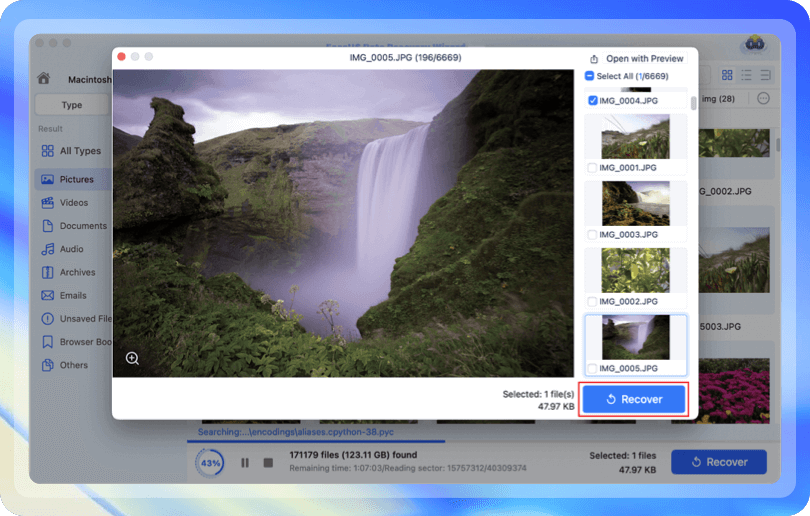Click the Macintosh drive label
This screenshot has height=516, width=810.
click(89, 80)
